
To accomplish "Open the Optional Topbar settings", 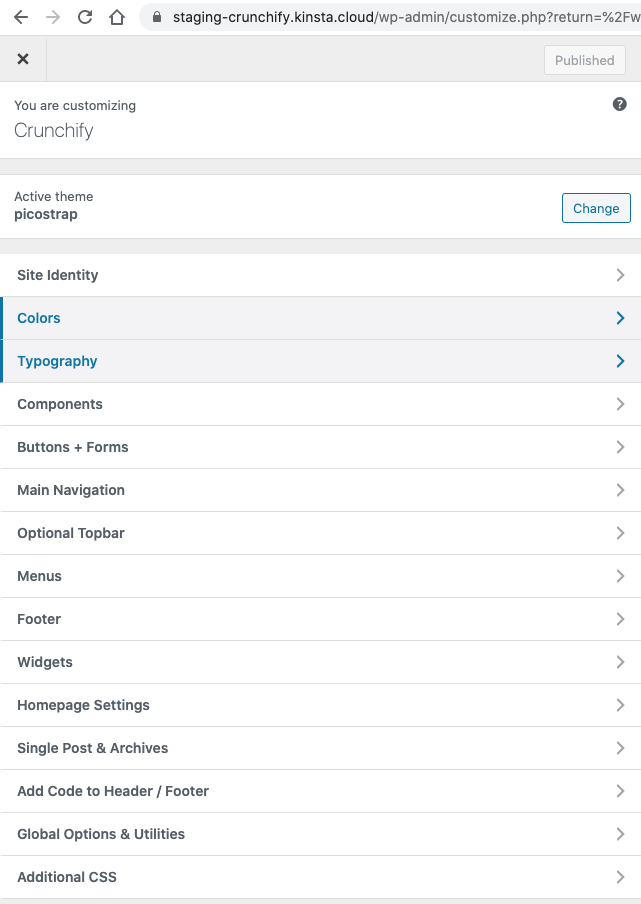I will tap(320, 533).
